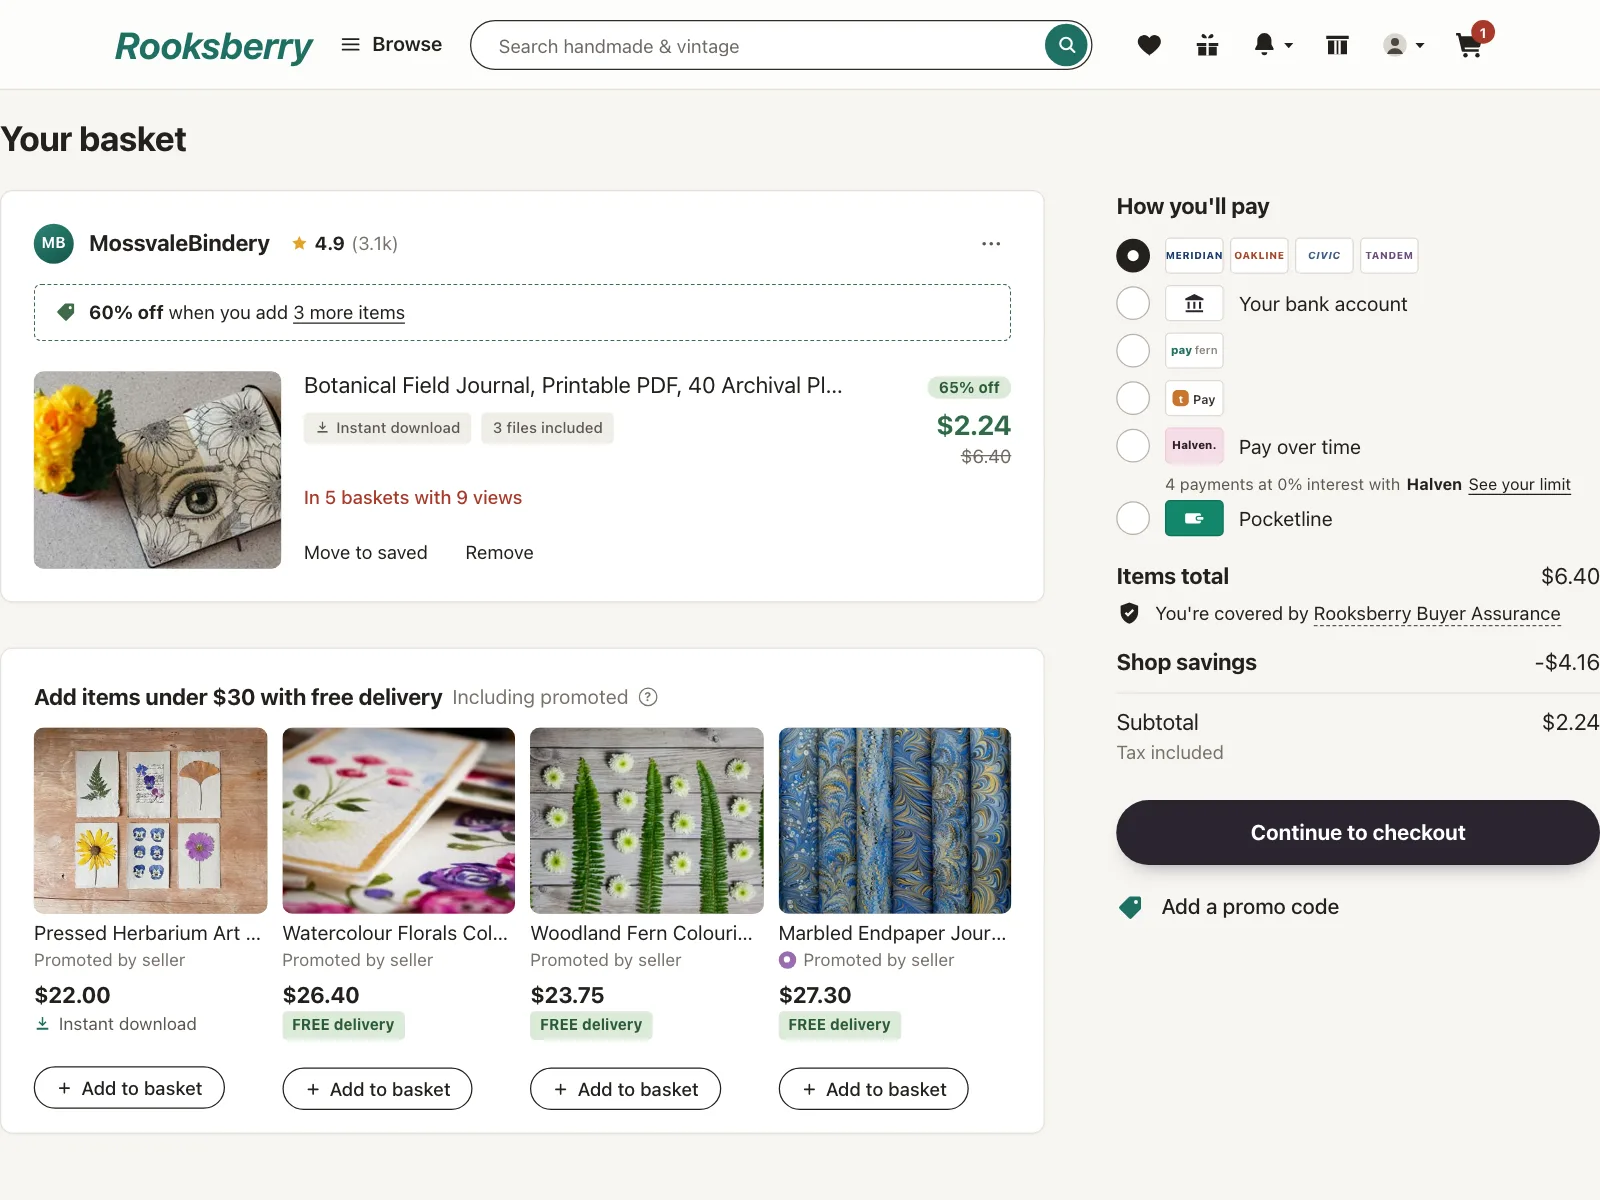Open MossvaleBindery three-dots options menu
Viewport: 1600px width, 1200px height.
[x=991, y=243]
